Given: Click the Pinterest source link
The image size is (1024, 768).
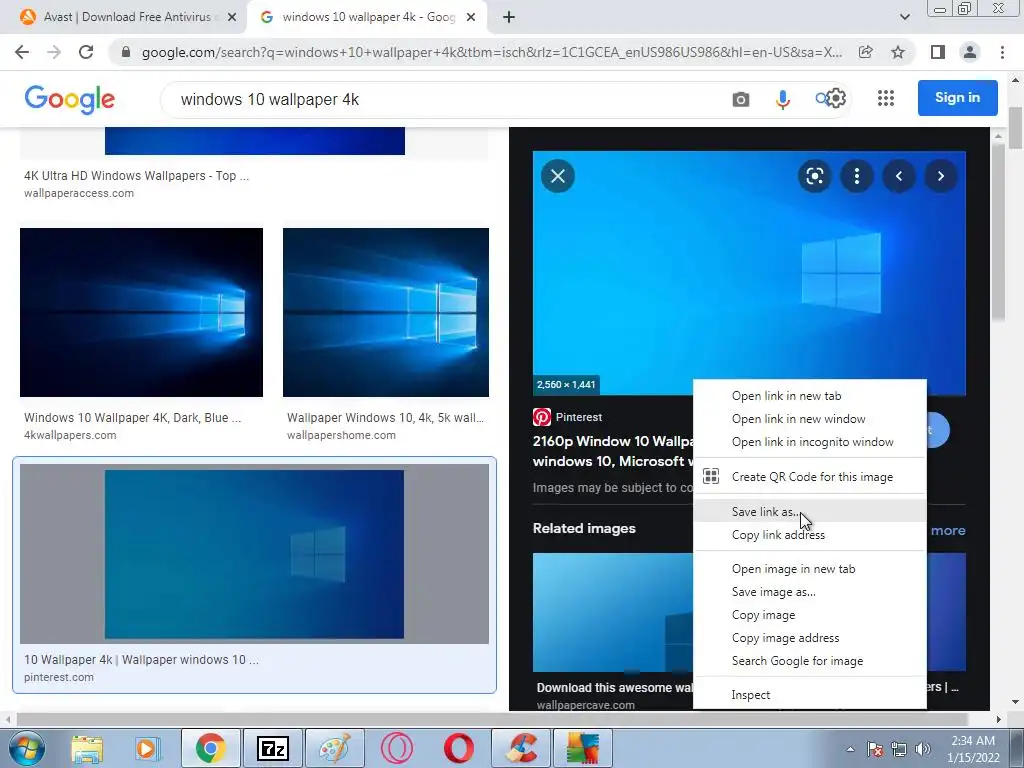Looking at the screenshot, I should [x=568, y=417].
